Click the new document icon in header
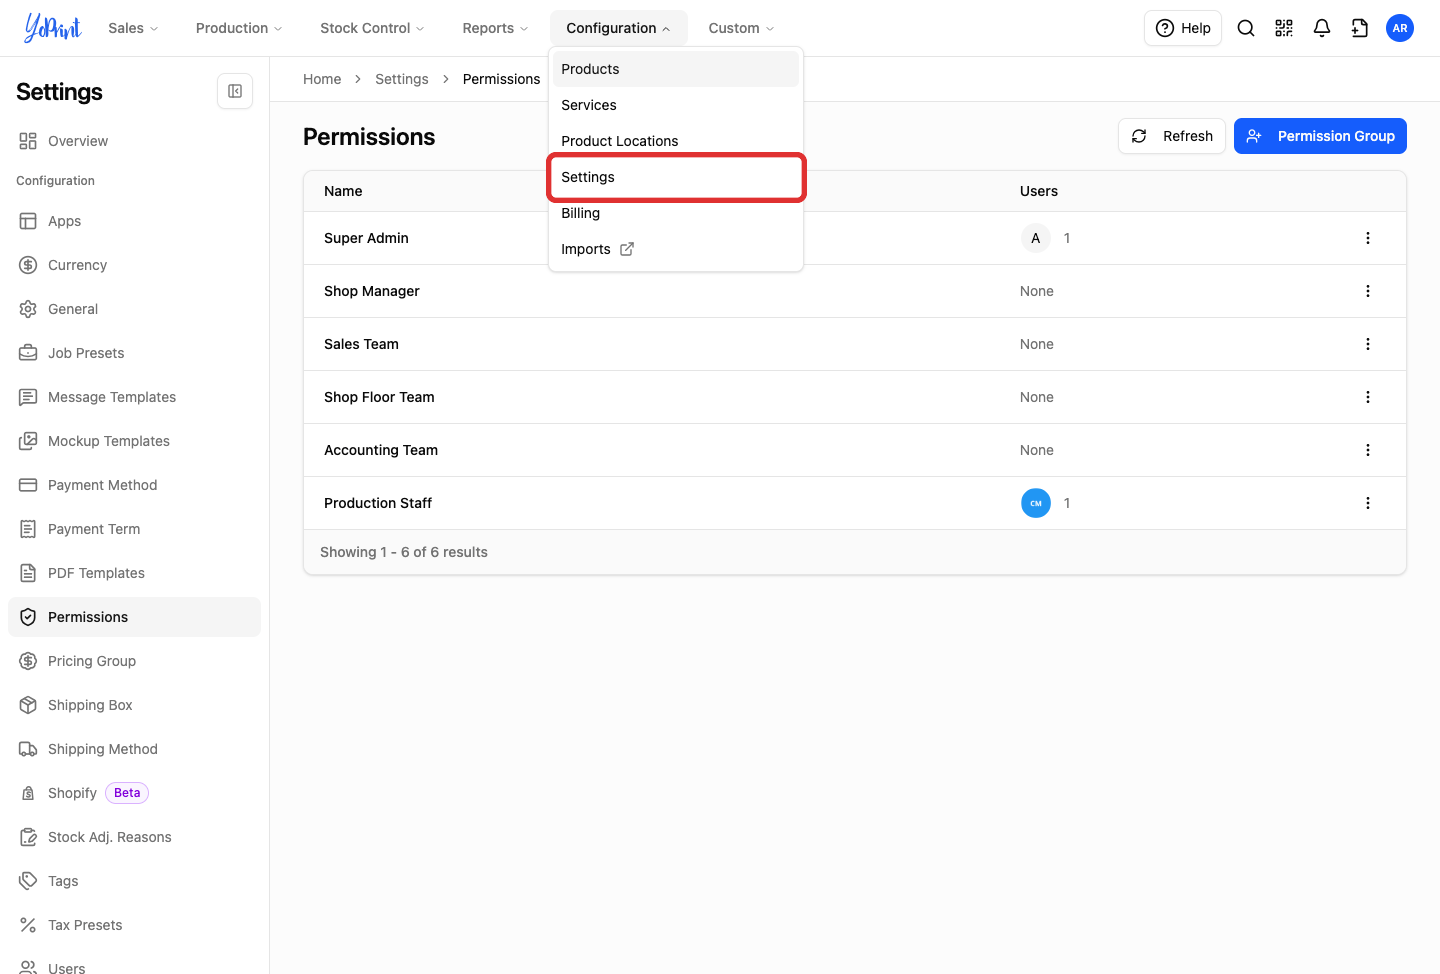Image resolution: width=1440 pixels, height=974 pixels. [1360, 28]
